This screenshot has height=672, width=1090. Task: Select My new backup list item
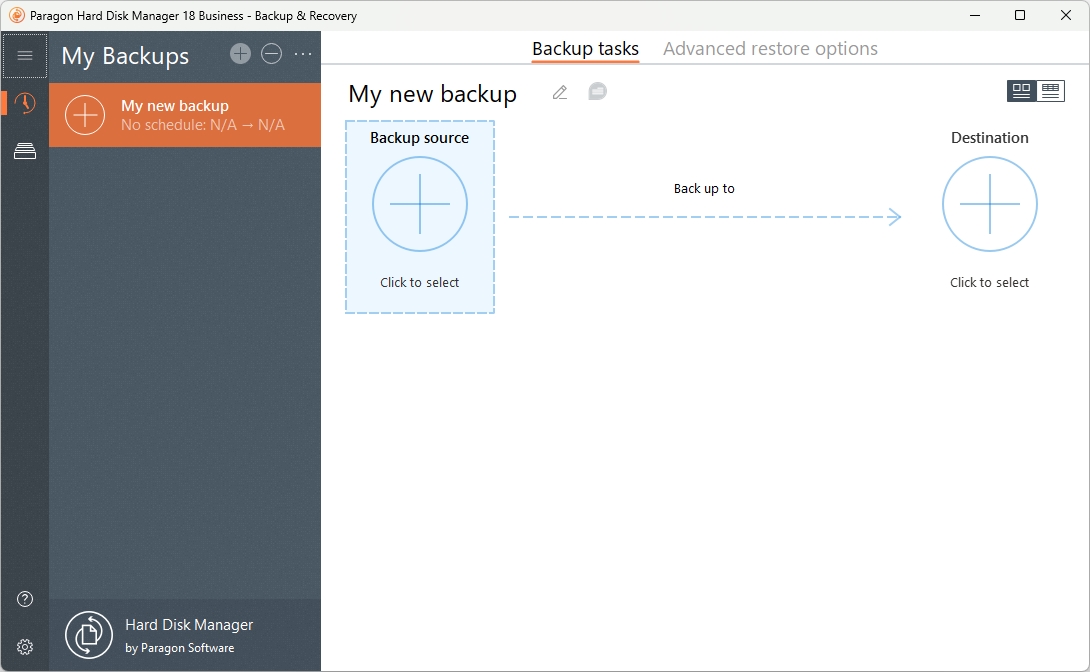[185, 115]
